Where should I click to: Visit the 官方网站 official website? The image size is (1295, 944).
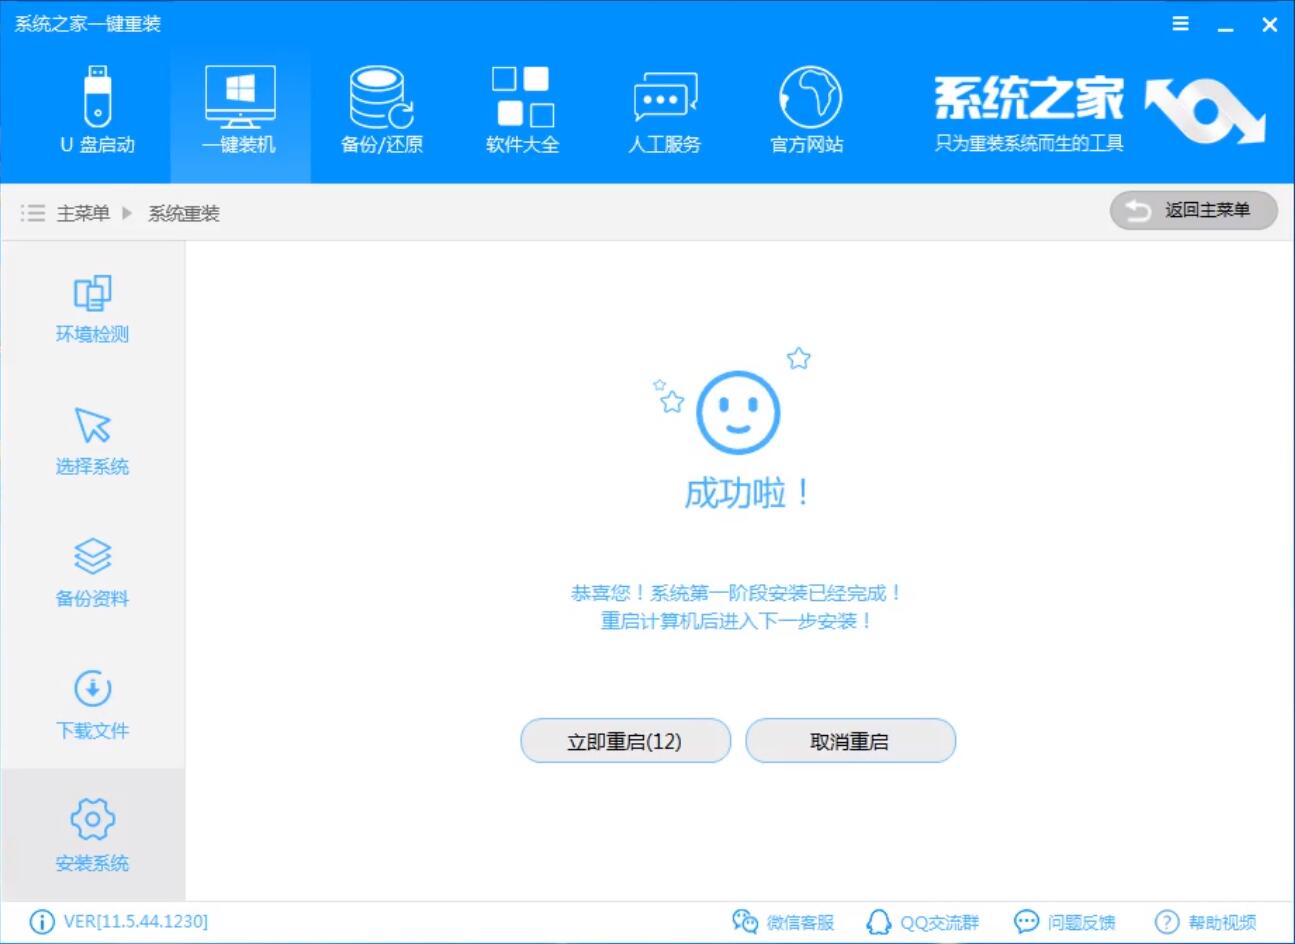807,105
